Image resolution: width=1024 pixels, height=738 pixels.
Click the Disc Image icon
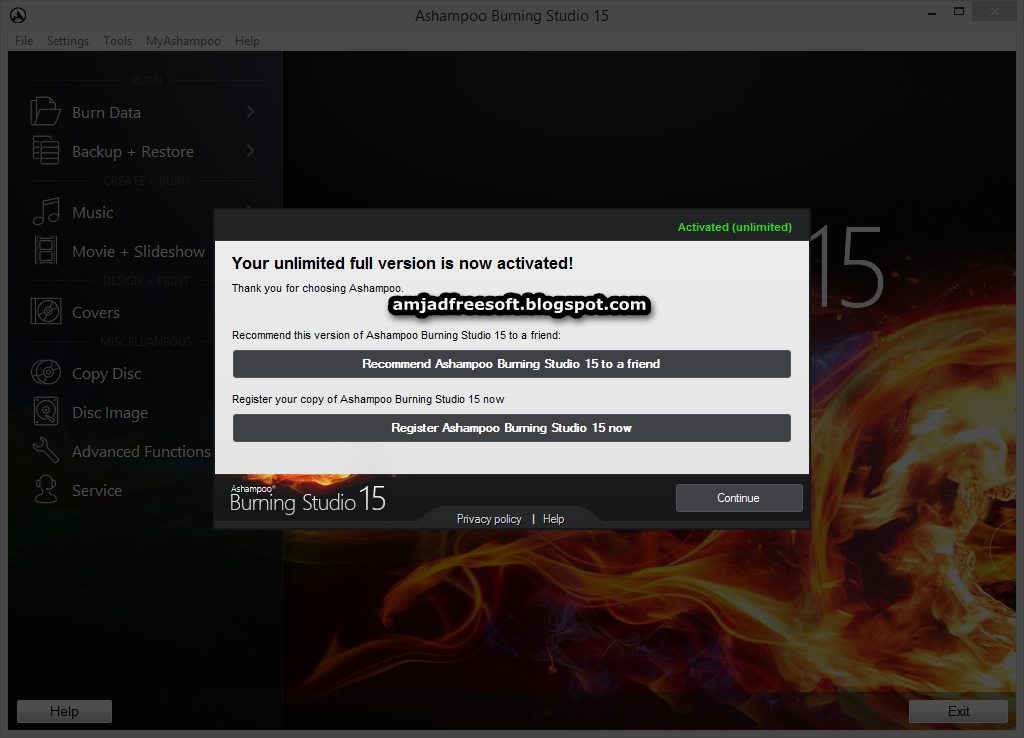coord(46,411)
